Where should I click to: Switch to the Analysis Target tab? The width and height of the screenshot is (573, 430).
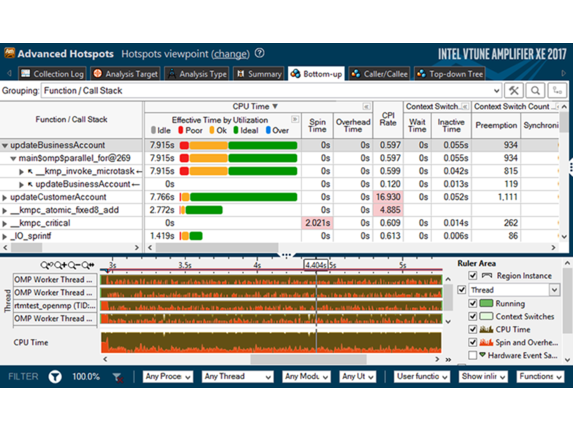(125, 74)
